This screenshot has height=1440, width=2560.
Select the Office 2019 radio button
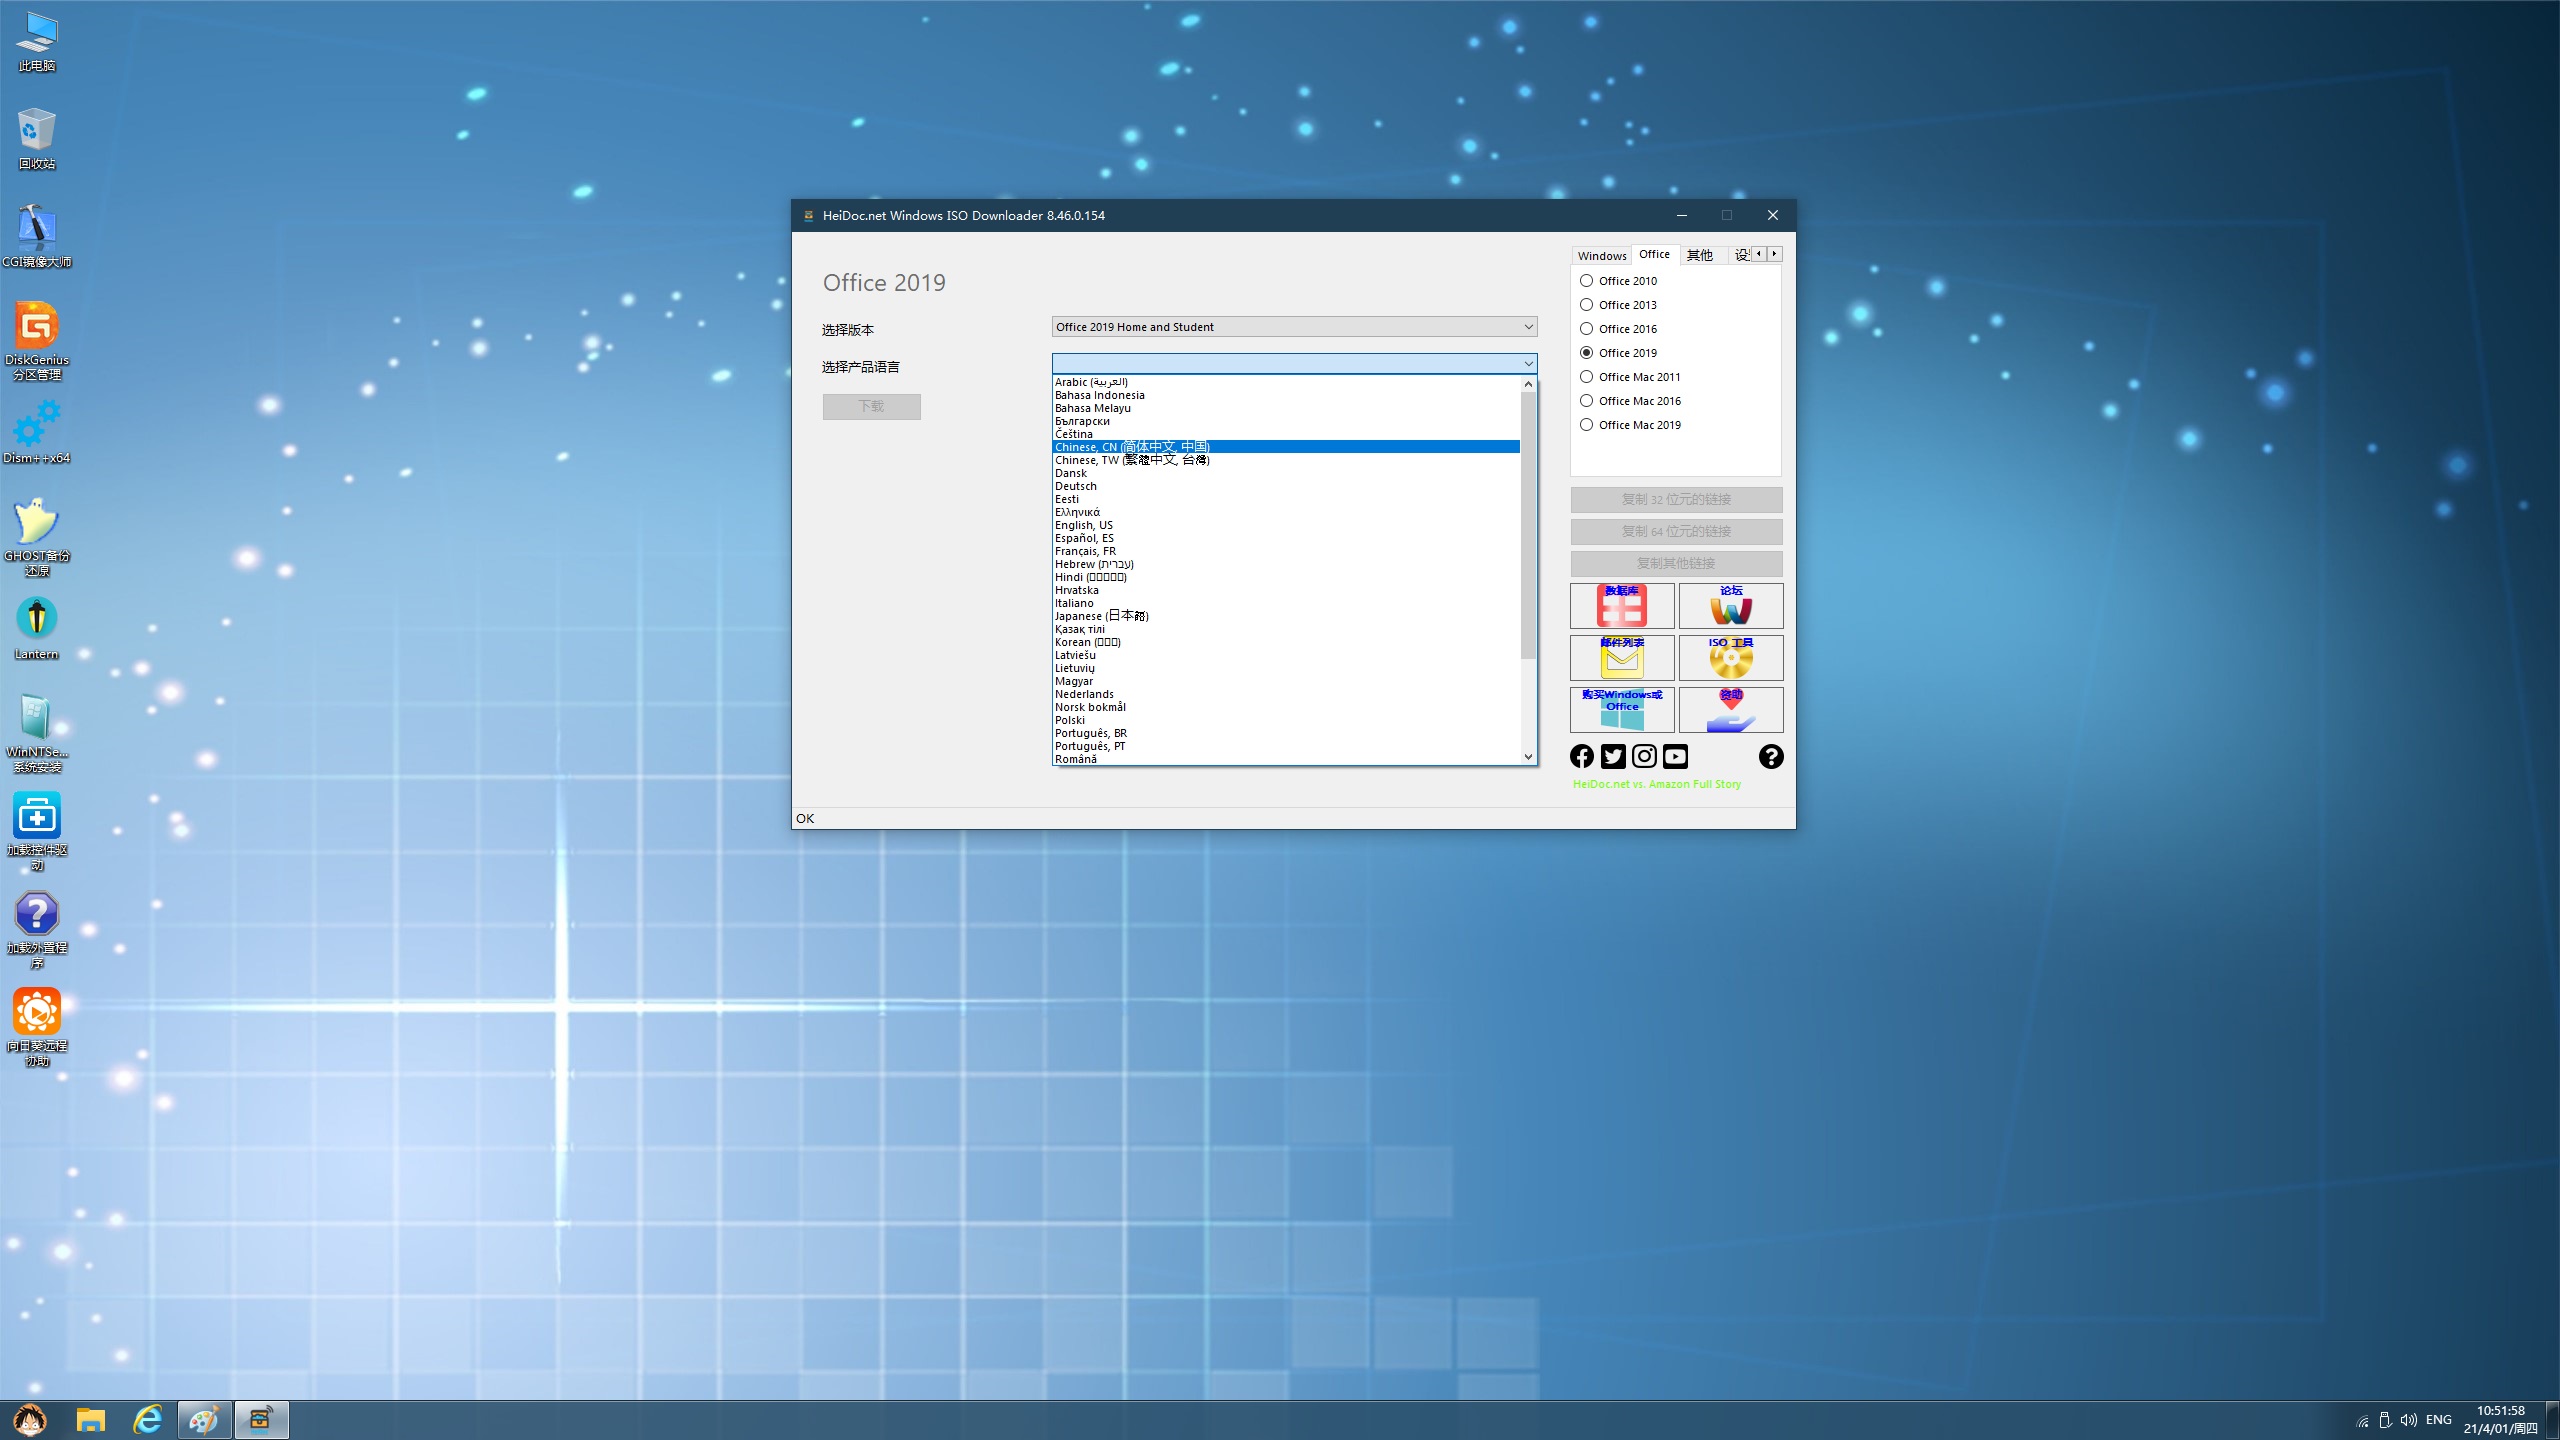(x=1618, y=353)
